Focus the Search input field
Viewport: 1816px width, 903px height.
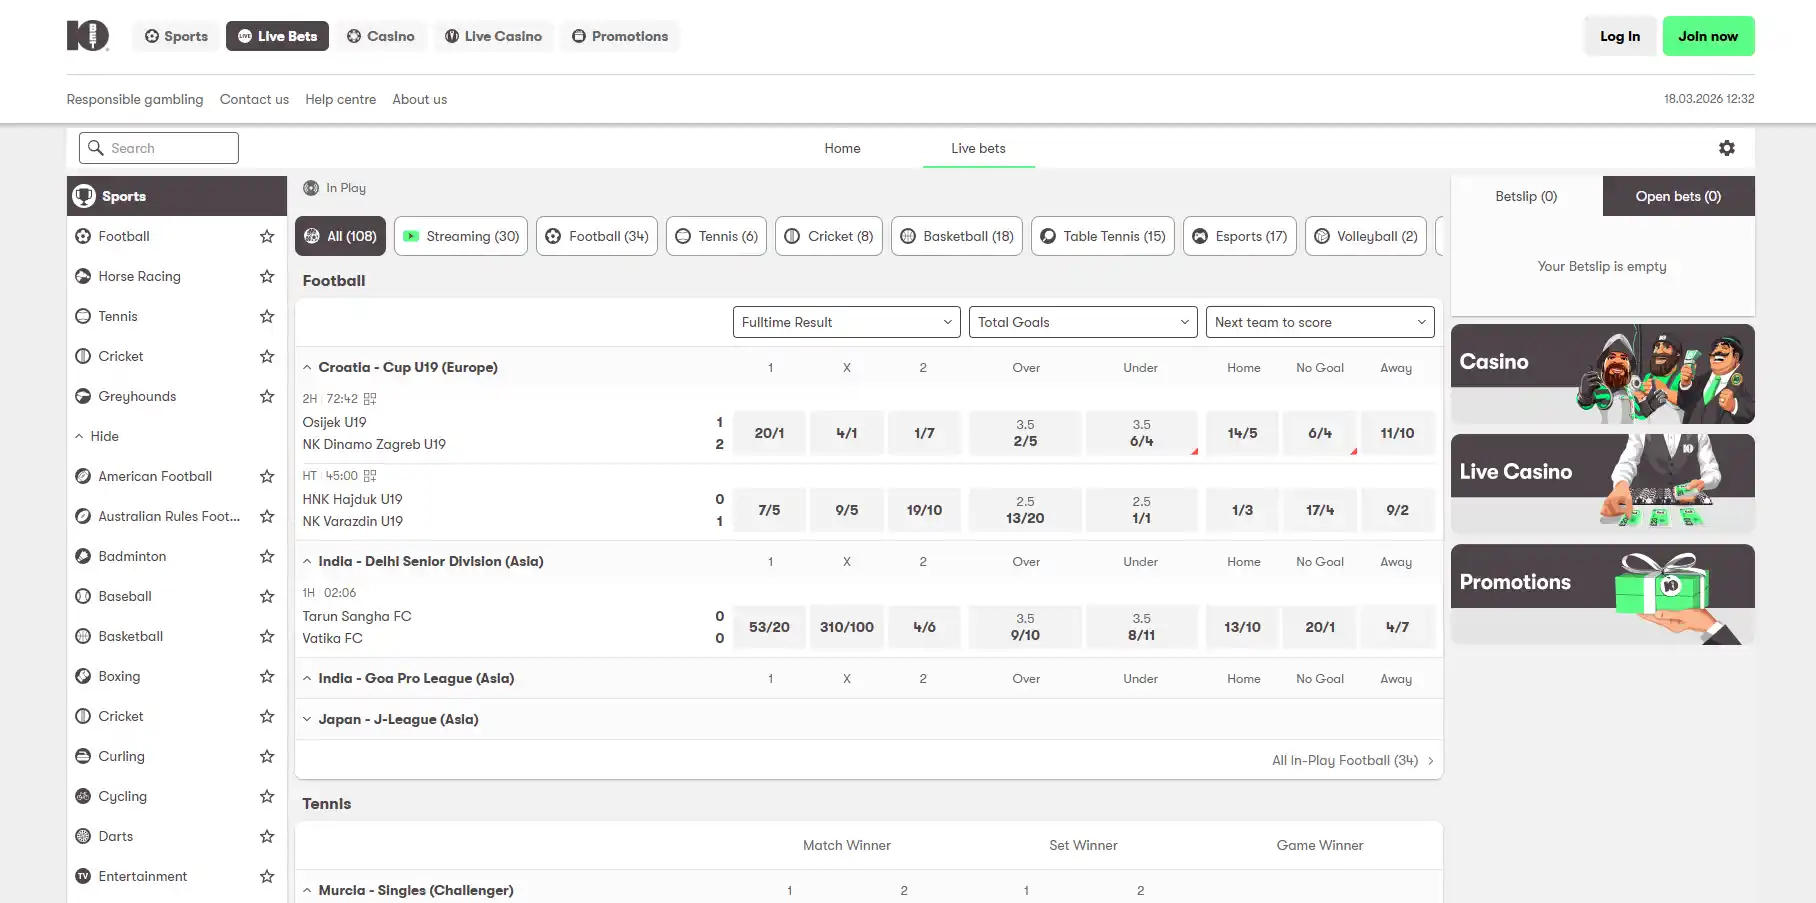[x=159, y=148]
